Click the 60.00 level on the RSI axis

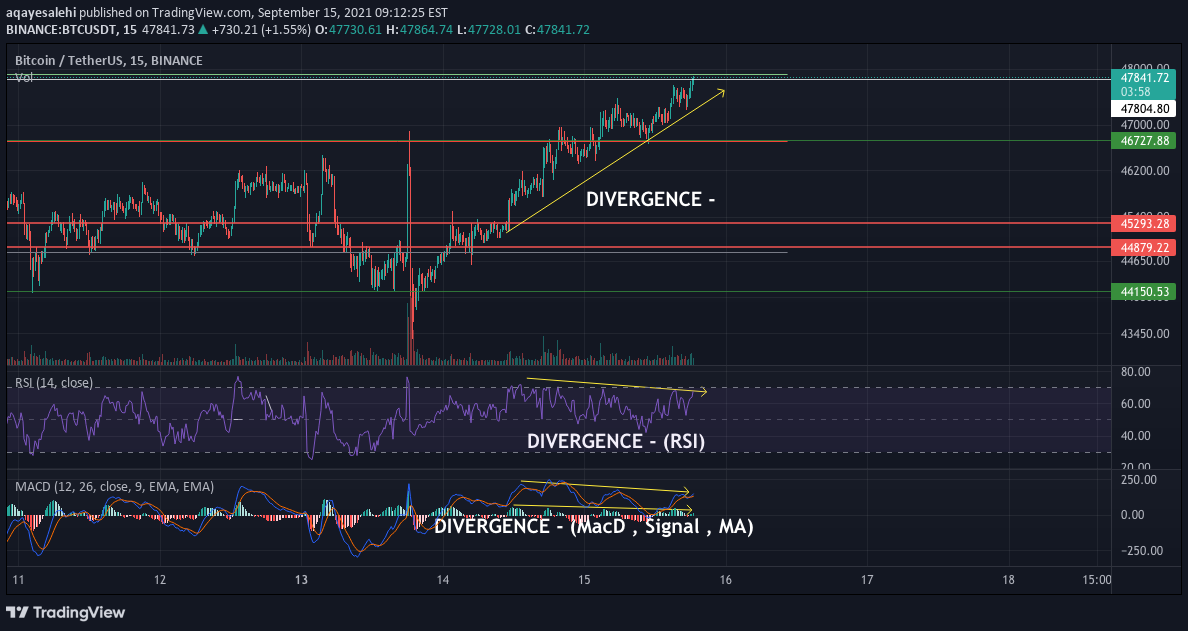(1136, 404)
